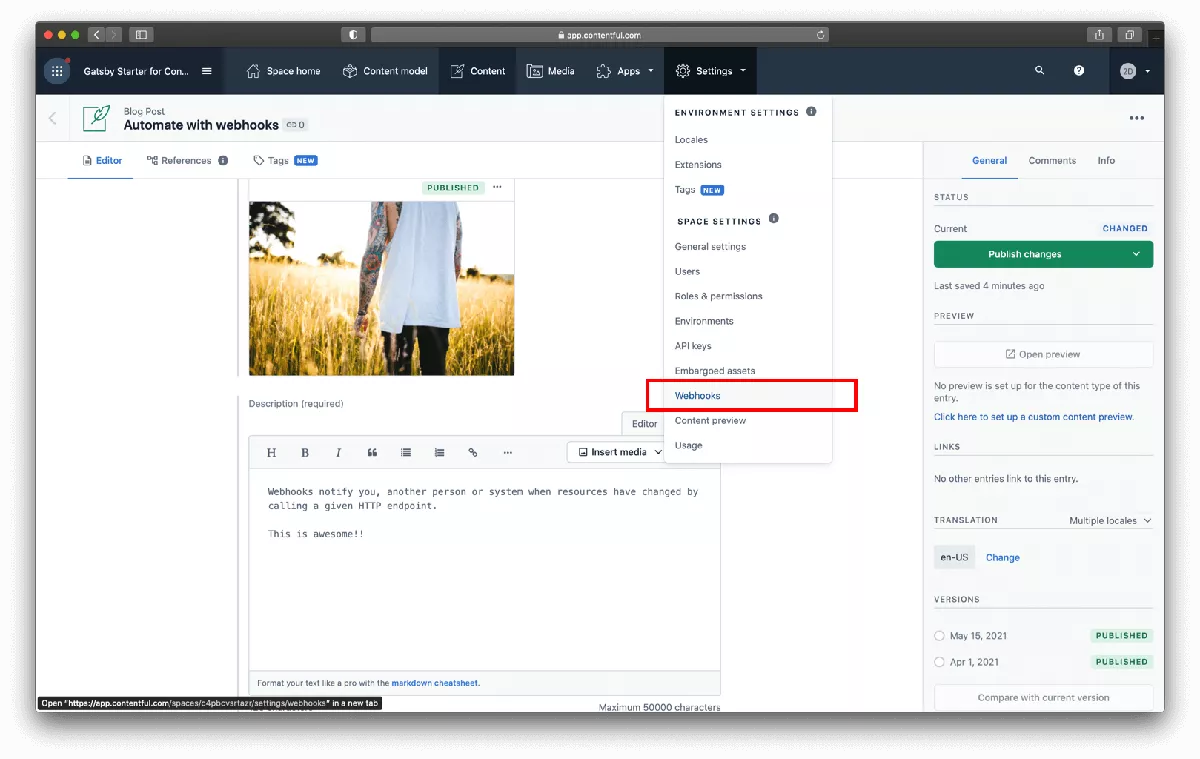The image size is (1200, 759).
Task: Select the May 15, 2021 version radio button
Action: coord(939,635)
